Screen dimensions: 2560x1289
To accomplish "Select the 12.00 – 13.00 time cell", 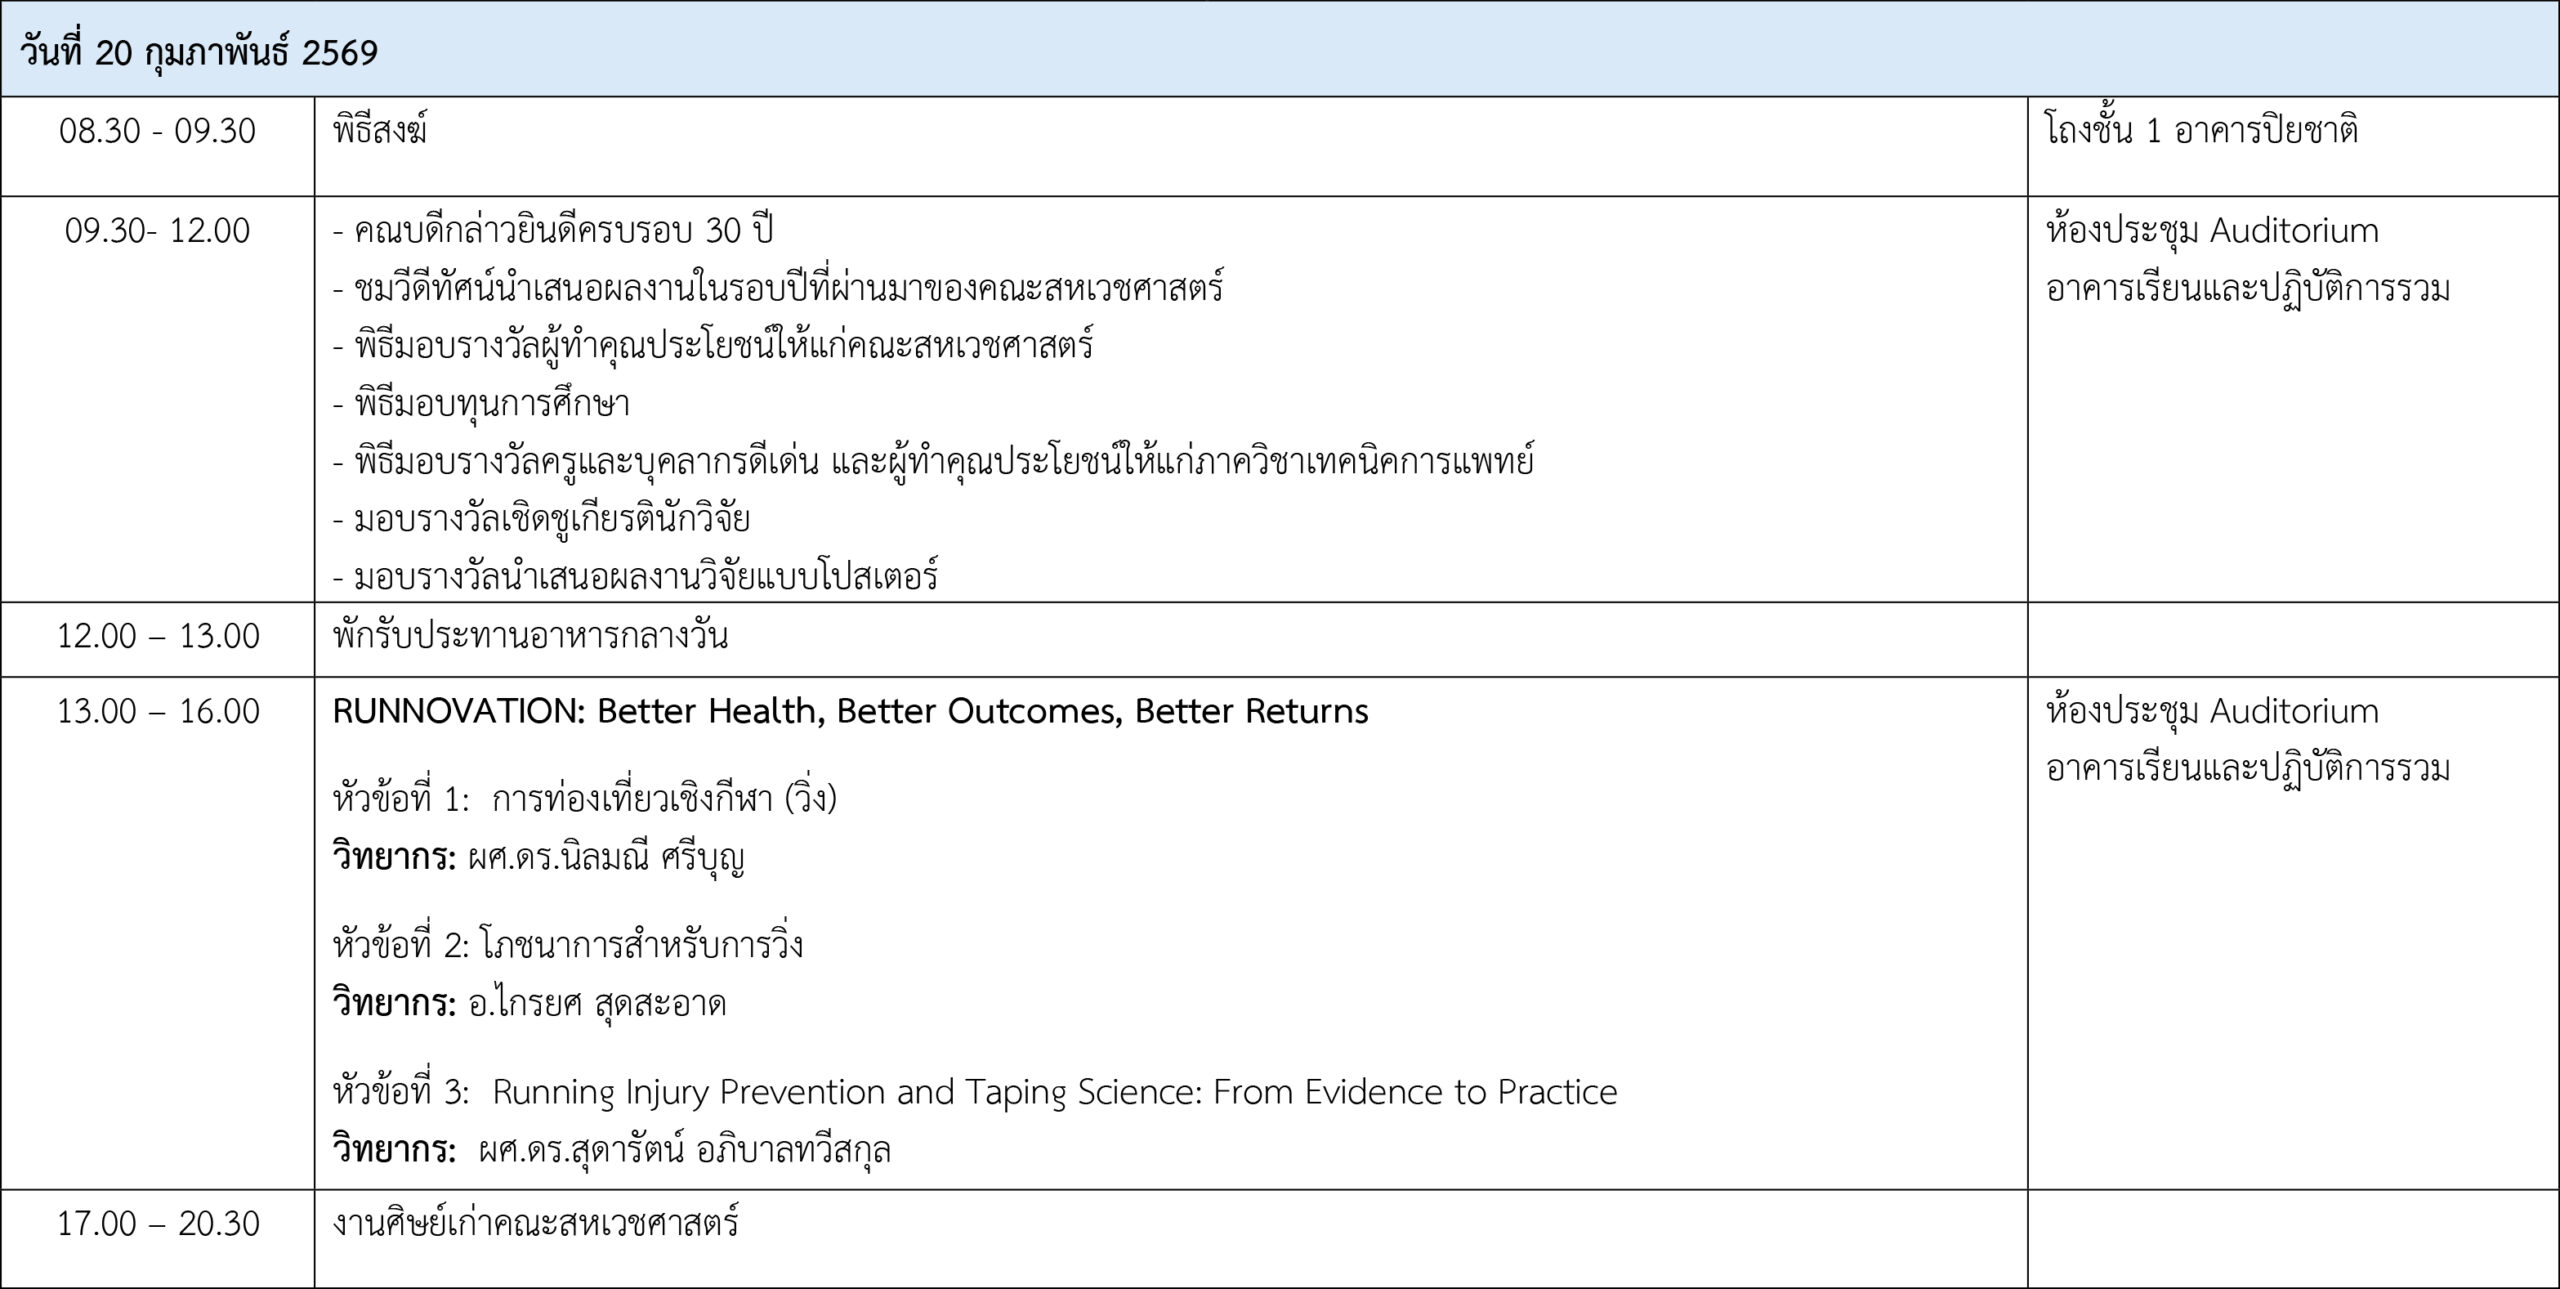I will 158,636.
